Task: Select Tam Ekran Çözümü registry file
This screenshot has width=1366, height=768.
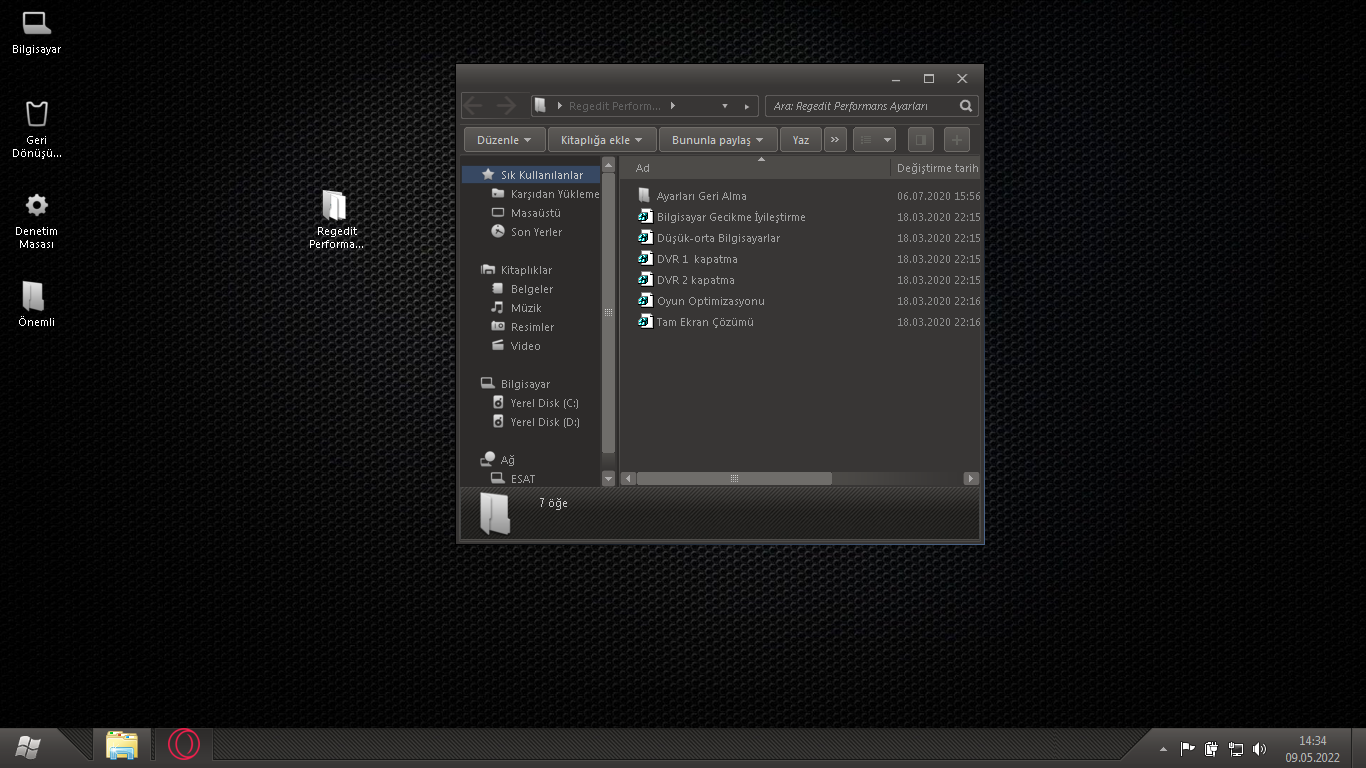Action: [696, 322]
